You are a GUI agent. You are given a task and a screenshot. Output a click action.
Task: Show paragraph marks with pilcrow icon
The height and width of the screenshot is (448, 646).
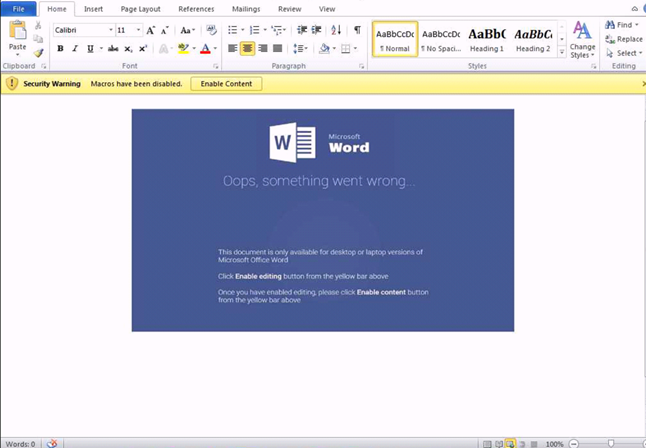357,30
